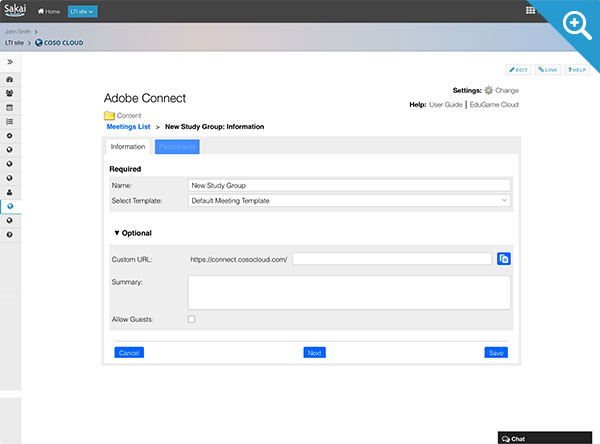This screenshot has height=444, width=600.
Task: Click the LTI site breadcrumb link
Action: click(15, 43)
